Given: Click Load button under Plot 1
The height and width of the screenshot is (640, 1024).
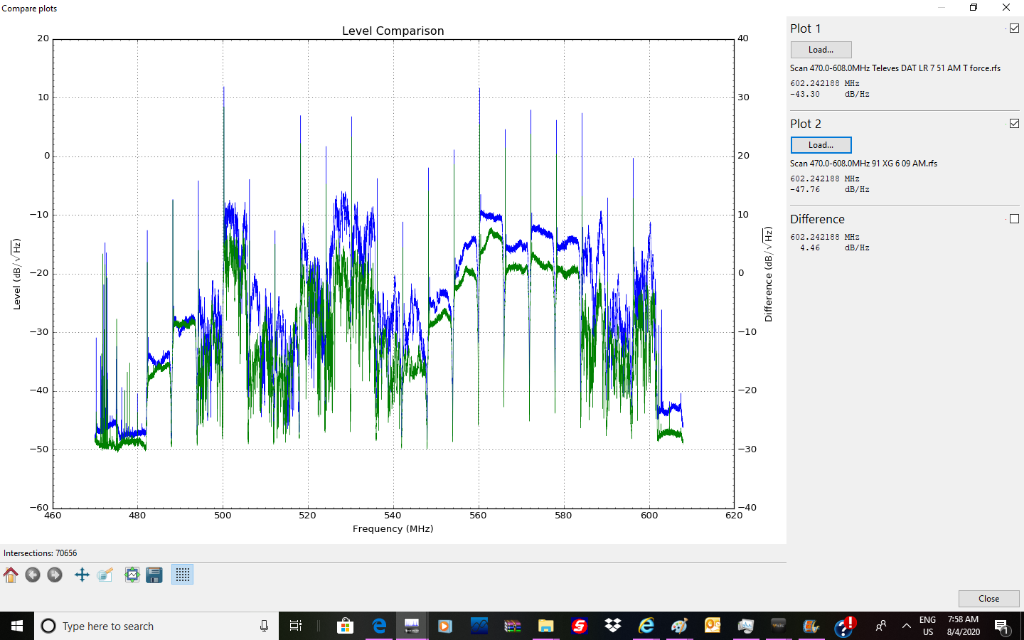Looking at the screenshot, I should pyautogui.click(x=821, y=49).
